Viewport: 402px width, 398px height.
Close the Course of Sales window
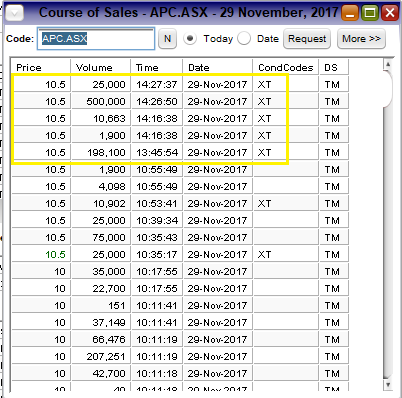390,13
